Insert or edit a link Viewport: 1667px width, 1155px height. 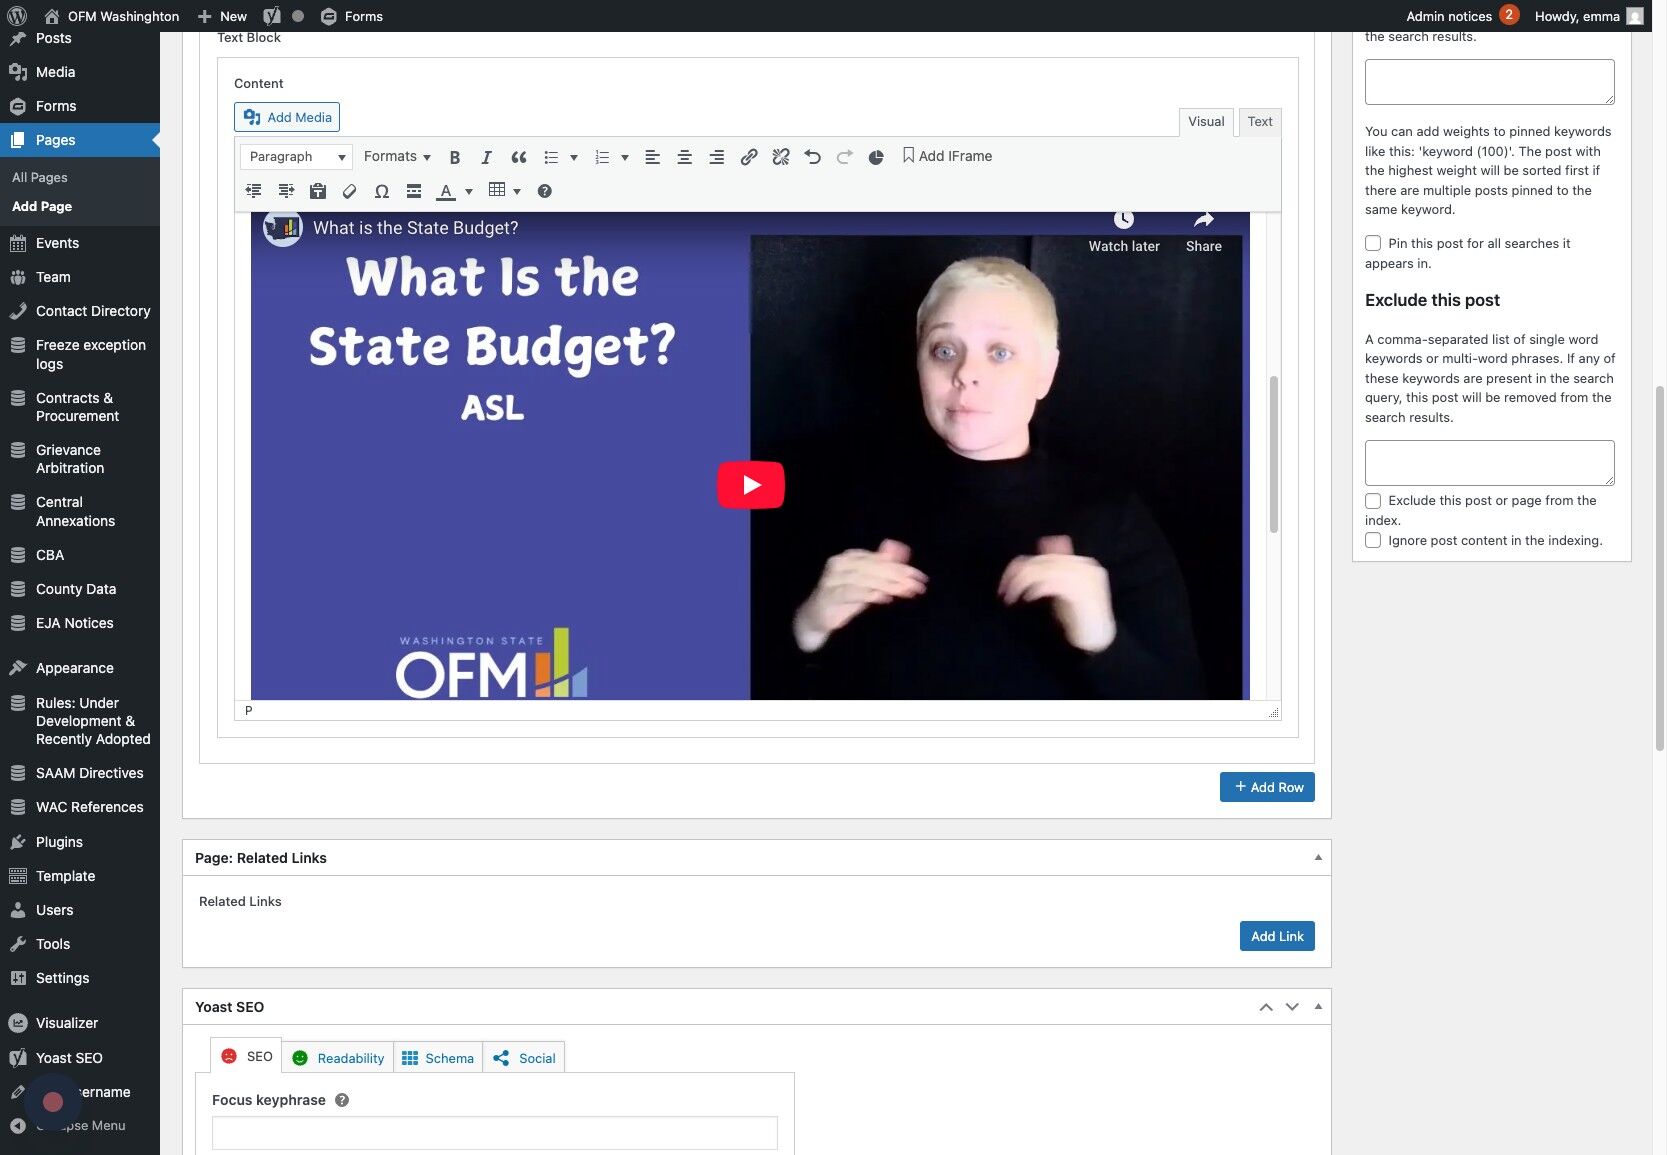click(x=749, y=157)
